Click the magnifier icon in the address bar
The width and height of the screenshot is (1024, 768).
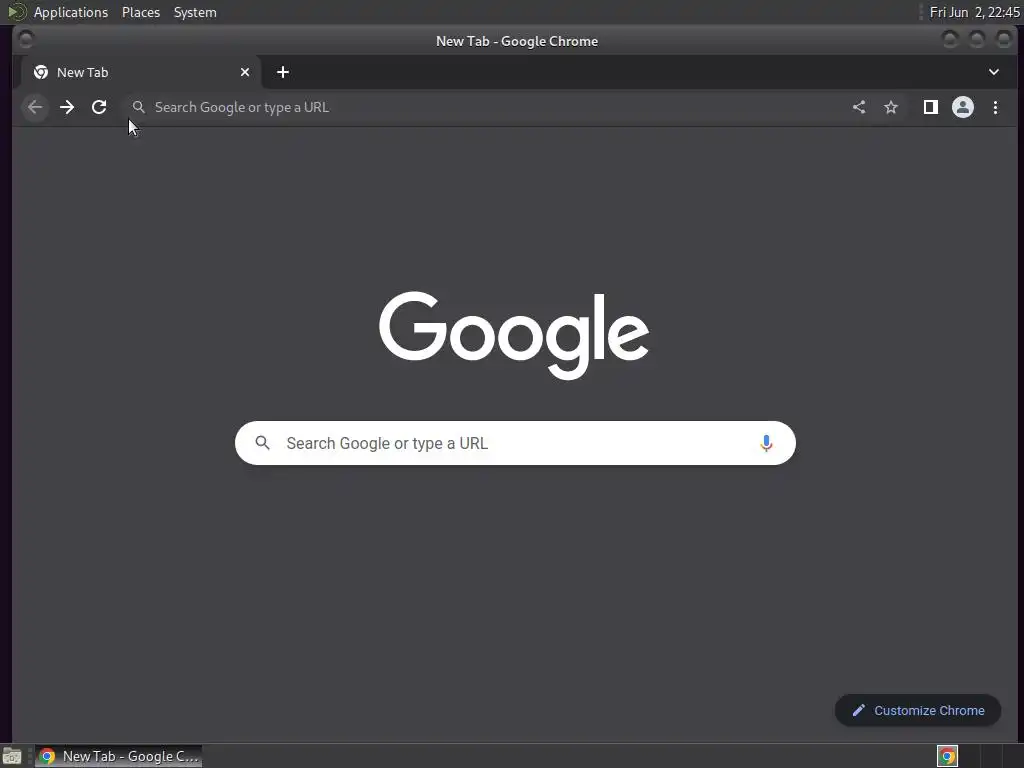click(138, 107)
